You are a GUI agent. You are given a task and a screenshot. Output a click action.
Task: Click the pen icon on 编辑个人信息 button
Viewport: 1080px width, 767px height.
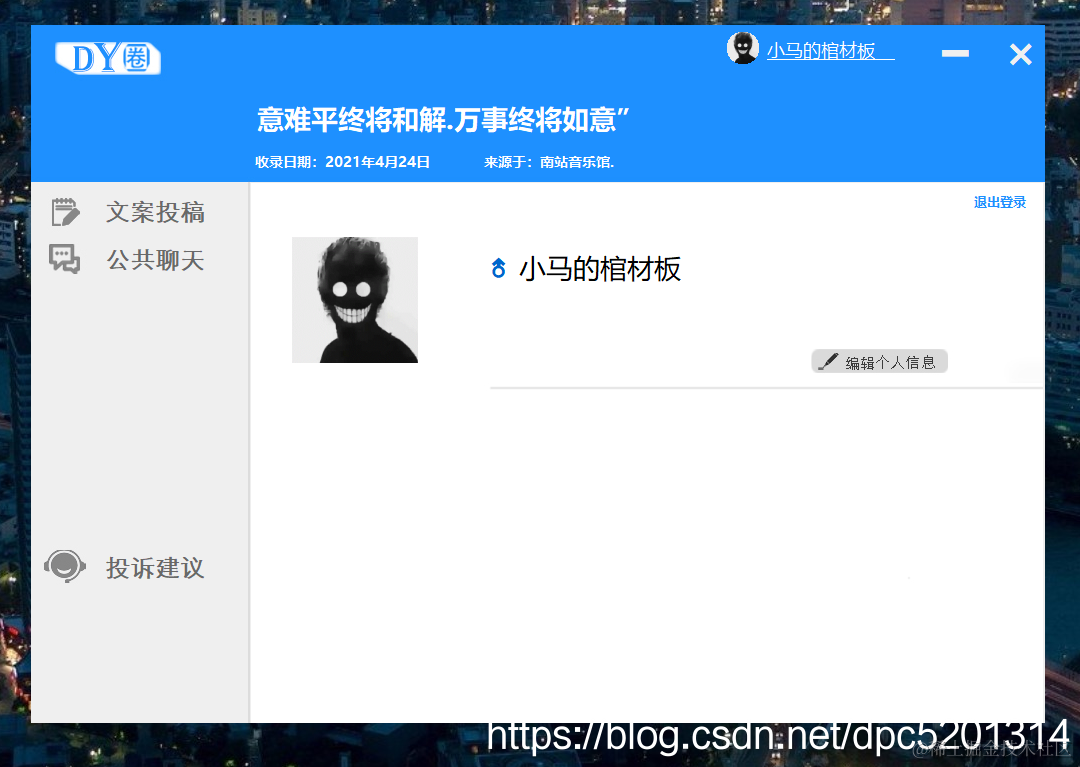[827, 361]
